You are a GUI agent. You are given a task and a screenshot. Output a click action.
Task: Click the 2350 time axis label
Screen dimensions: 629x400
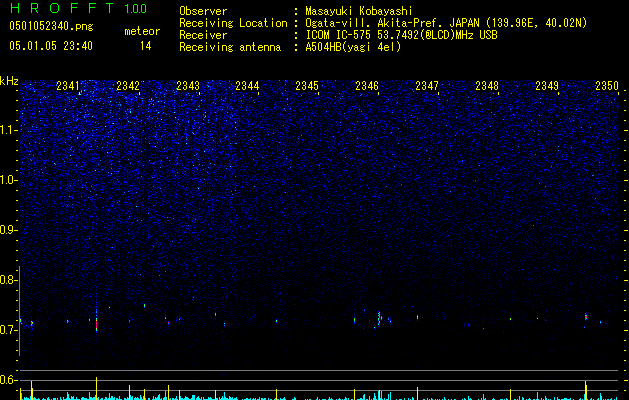(607, 85)
